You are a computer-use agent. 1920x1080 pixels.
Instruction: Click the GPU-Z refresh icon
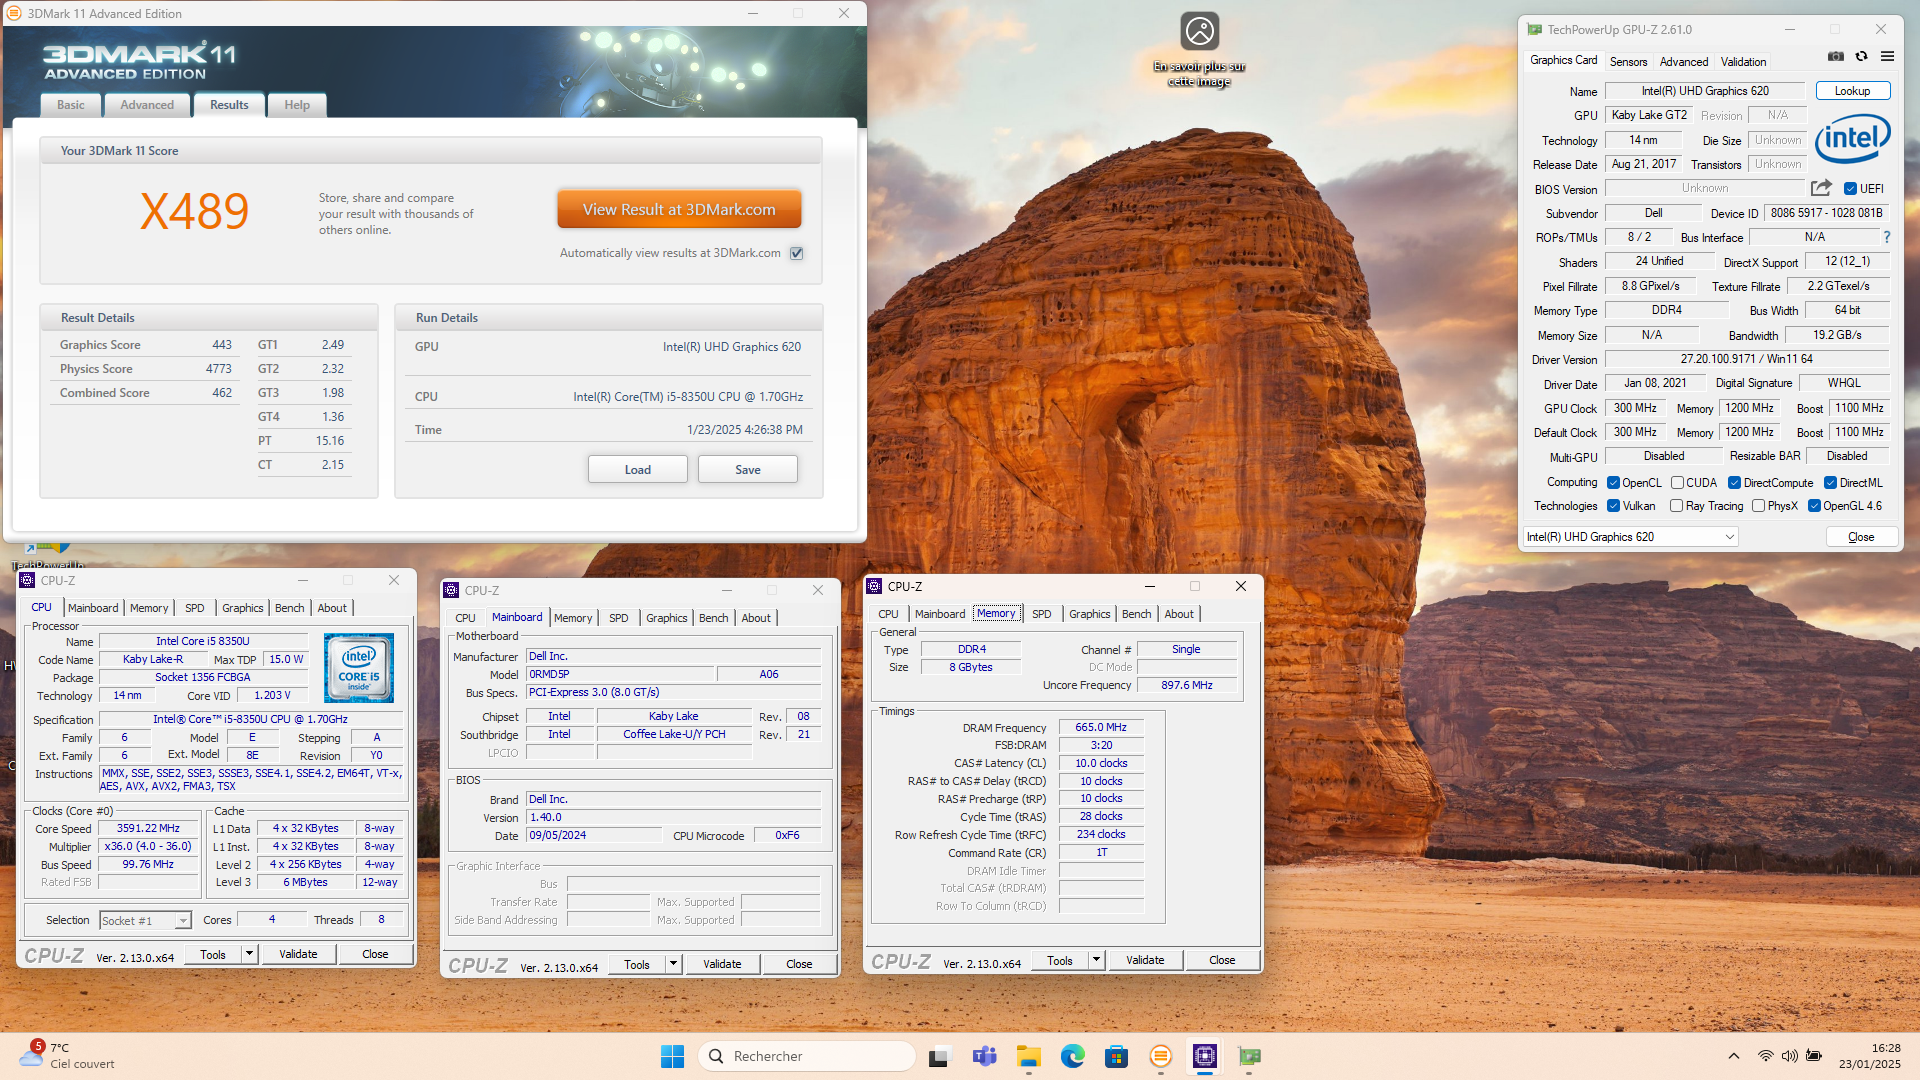(1861, 57)
